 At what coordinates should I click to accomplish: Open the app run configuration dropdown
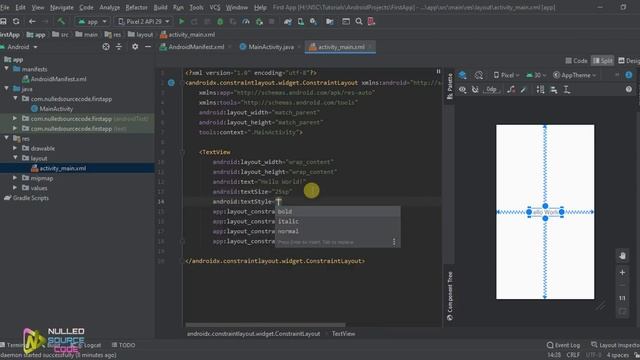(x=92, y=21)
